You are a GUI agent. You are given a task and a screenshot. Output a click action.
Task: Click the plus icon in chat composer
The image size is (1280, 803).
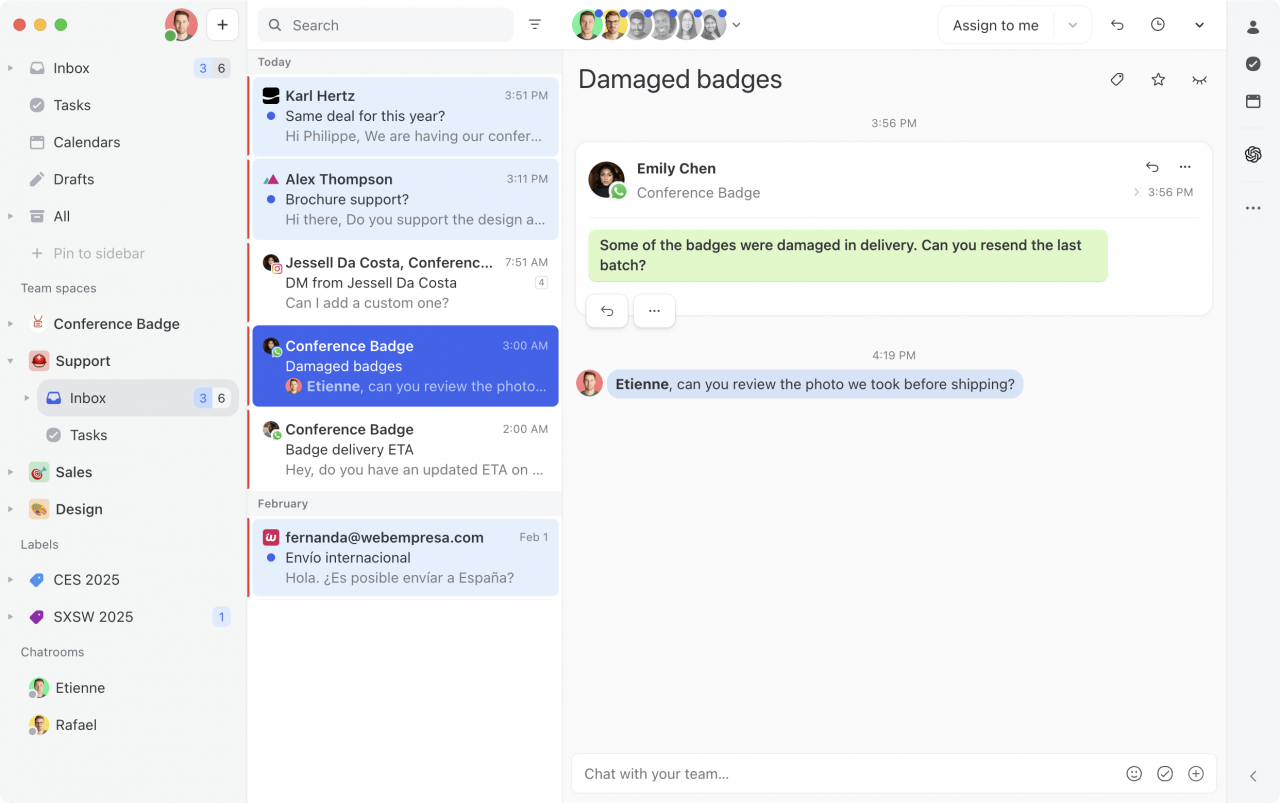1196,774
